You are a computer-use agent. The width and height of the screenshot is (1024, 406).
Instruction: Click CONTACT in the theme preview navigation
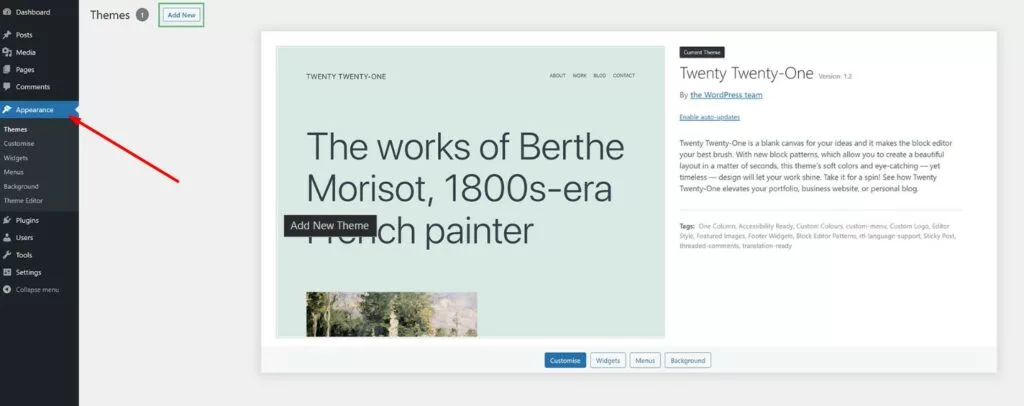point(624,76)
